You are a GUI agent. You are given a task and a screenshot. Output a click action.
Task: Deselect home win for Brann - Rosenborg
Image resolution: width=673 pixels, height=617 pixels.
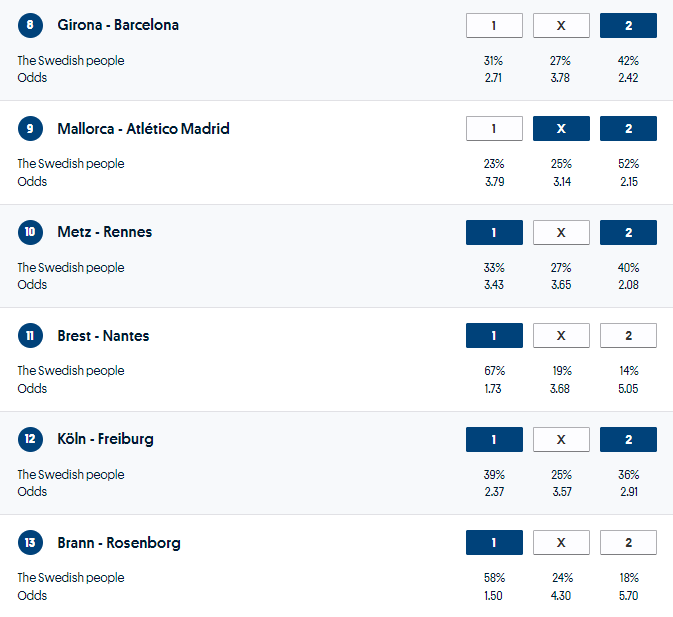tap(494, 543)
